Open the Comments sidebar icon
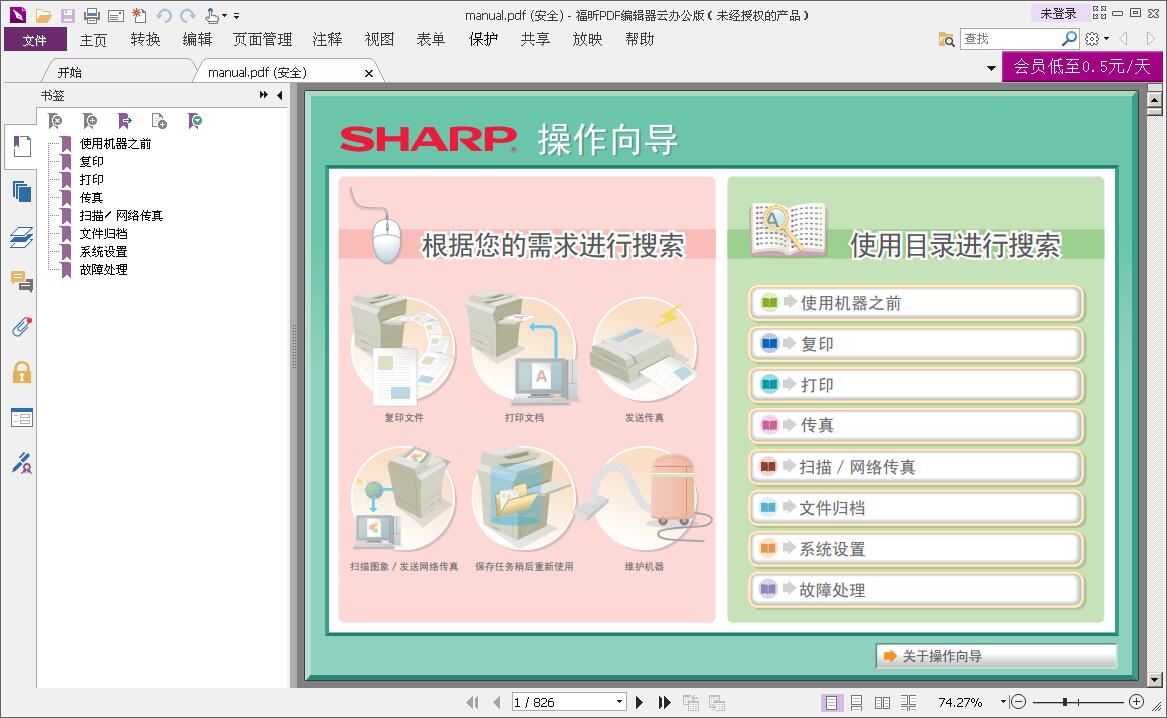1167x718 pixels. tap(22, 281)
